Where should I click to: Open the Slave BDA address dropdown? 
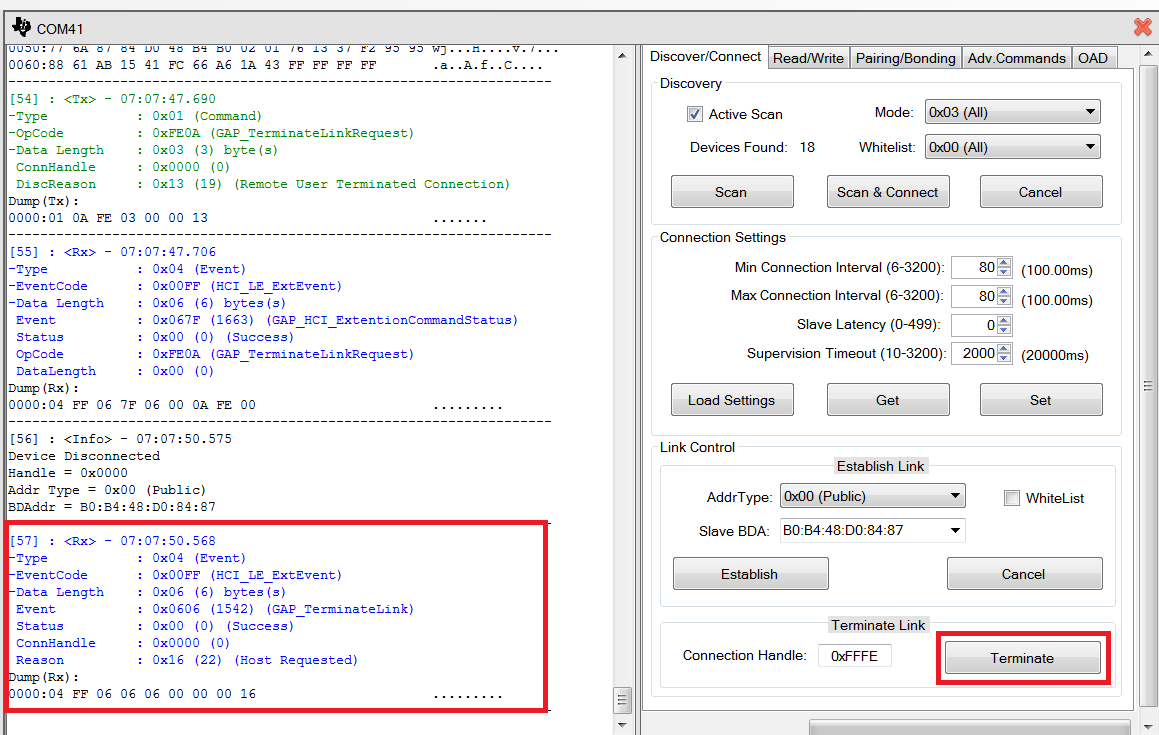[x=872, y=530]
